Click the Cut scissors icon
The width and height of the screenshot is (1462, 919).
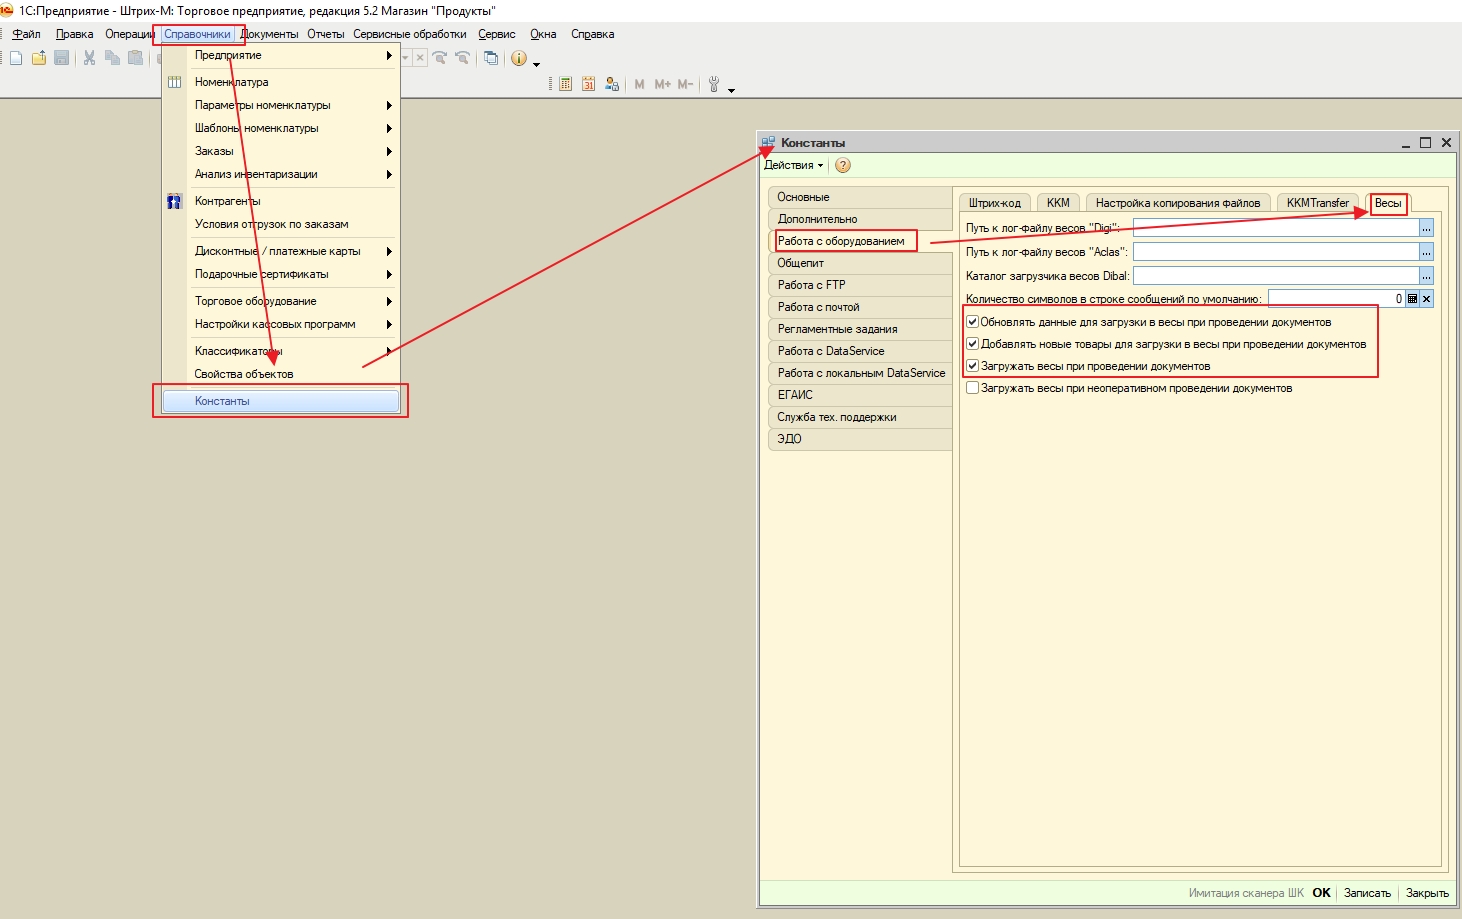coord(89,58)
